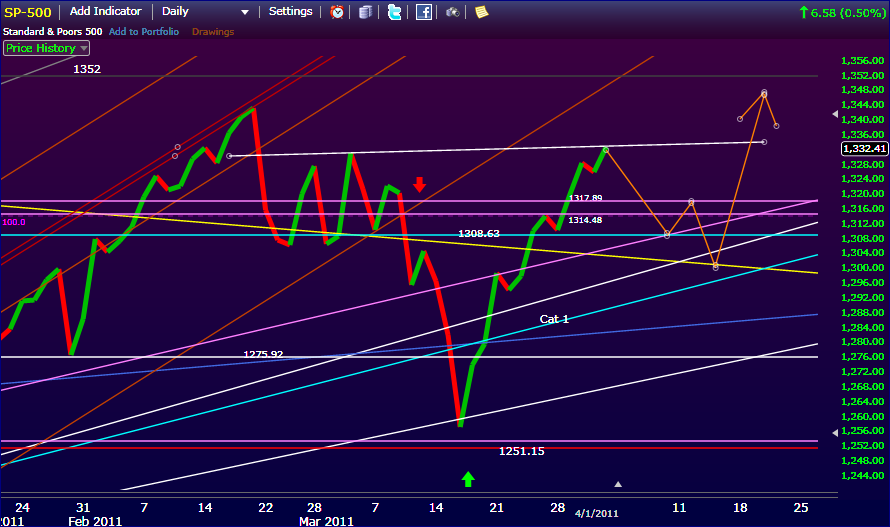This screenshot has height=527, width=890.
Task: Open the alarm clock alerts icon
Action: (337, 12)
